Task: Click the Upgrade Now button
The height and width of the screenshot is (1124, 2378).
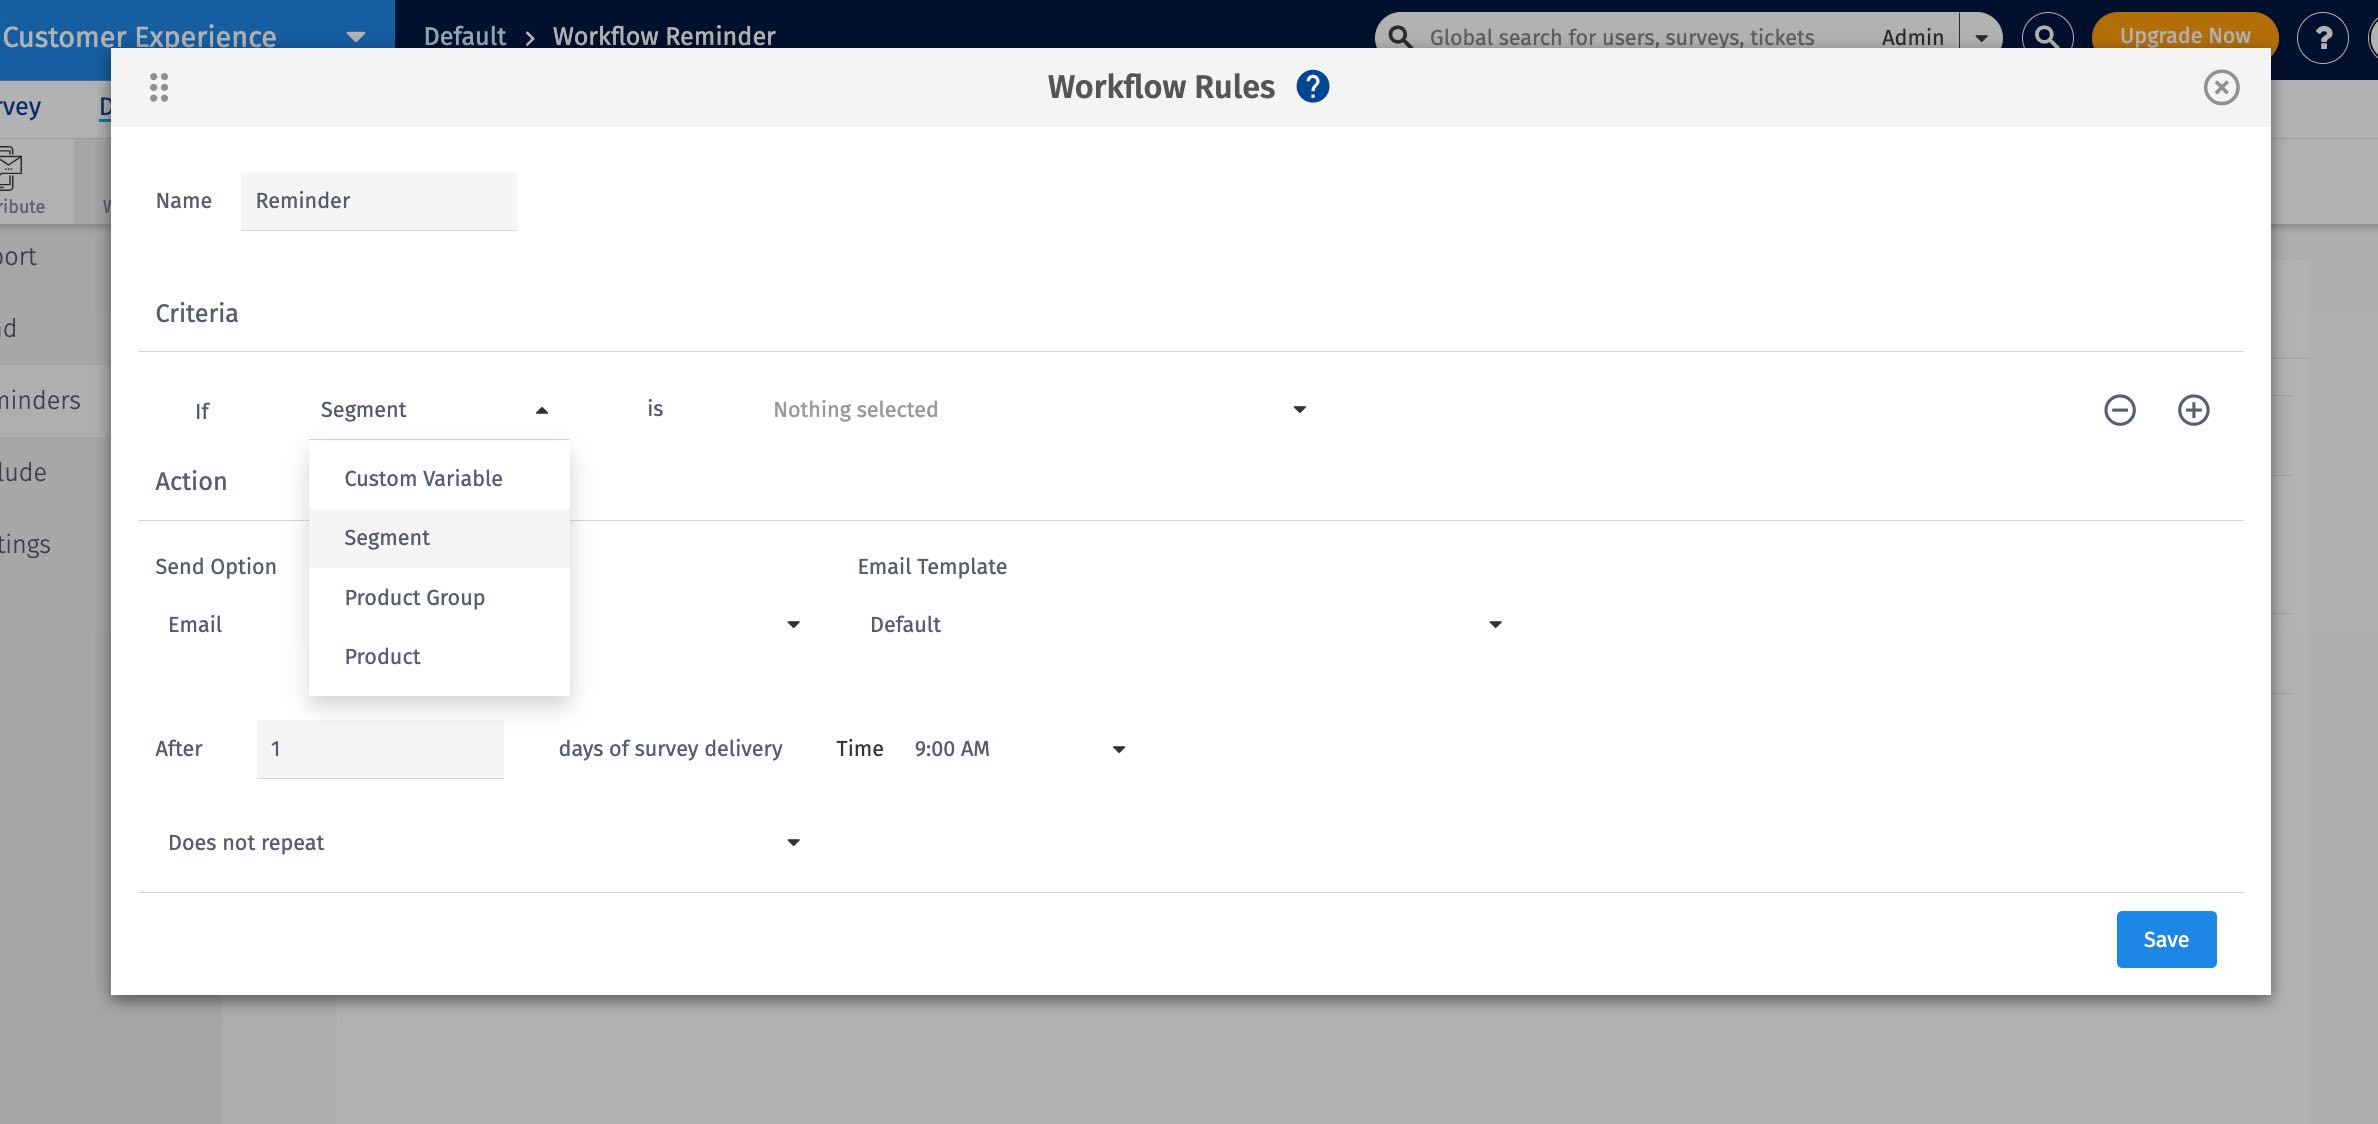Action: tap(2184, 34)
